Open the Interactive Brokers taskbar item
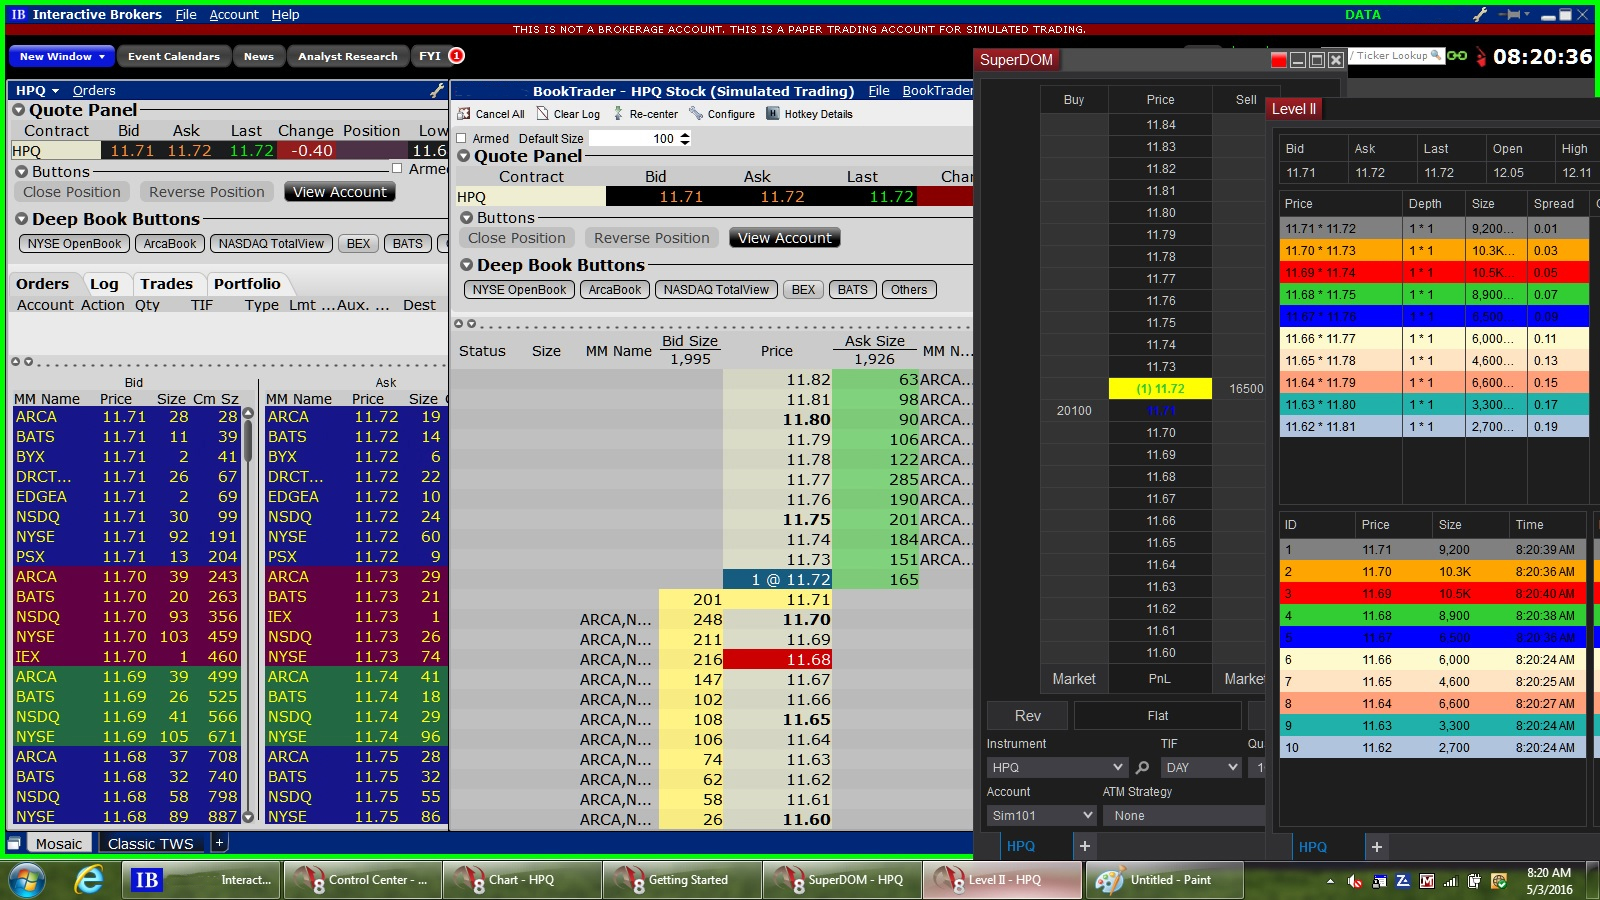This screenshot has height=900, width=1600. [x=201, y=880]
